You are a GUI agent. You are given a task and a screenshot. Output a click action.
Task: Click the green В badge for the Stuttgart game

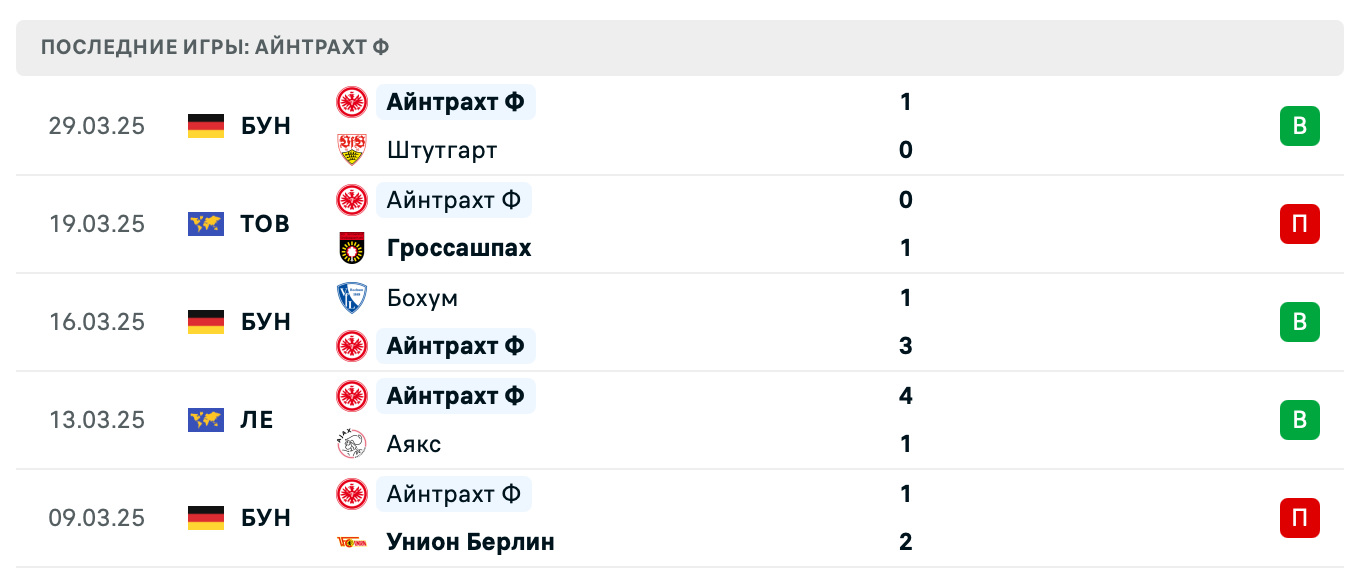coord(1299,126)
